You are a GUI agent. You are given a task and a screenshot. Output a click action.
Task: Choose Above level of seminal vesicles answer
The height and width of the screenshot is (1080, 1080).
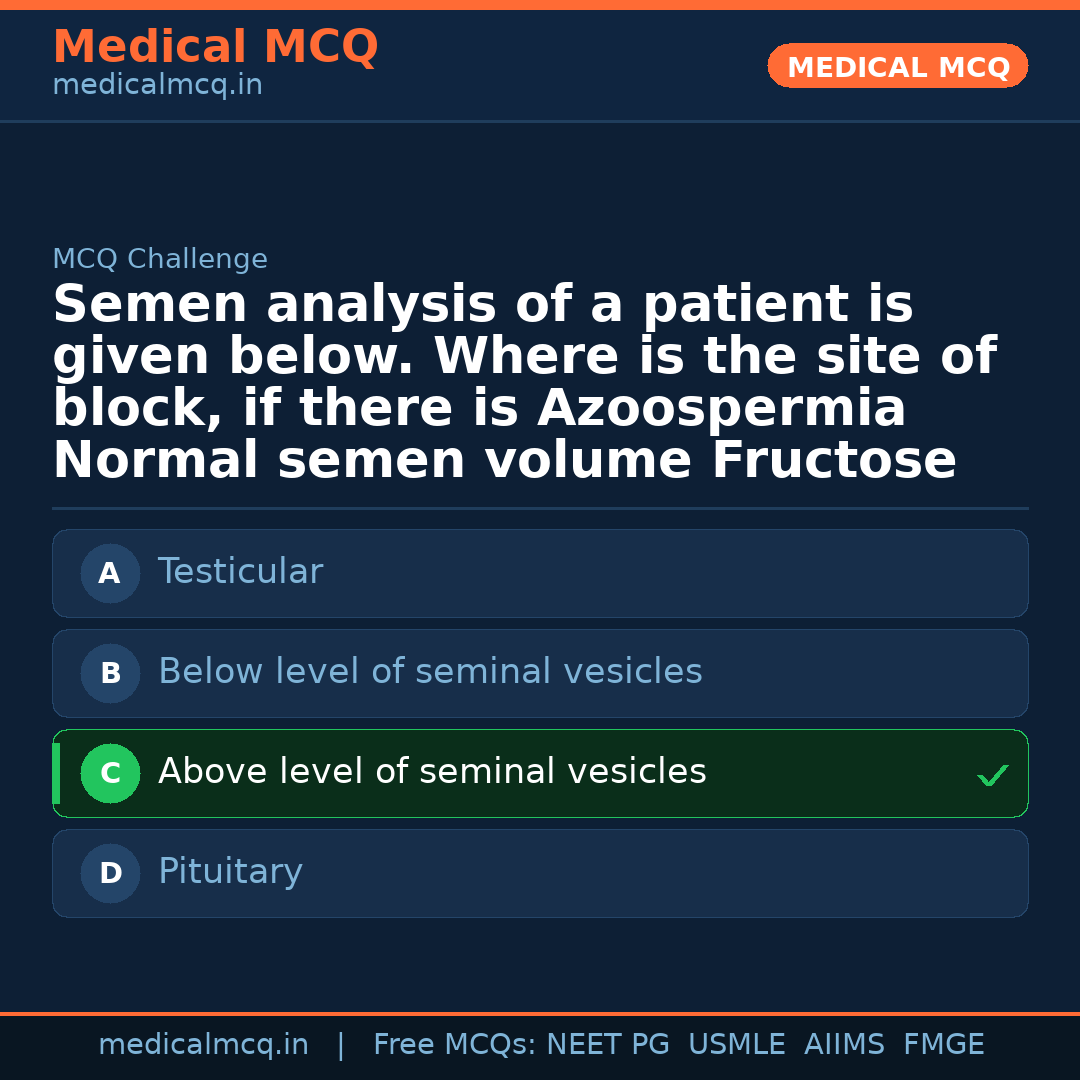432,772
